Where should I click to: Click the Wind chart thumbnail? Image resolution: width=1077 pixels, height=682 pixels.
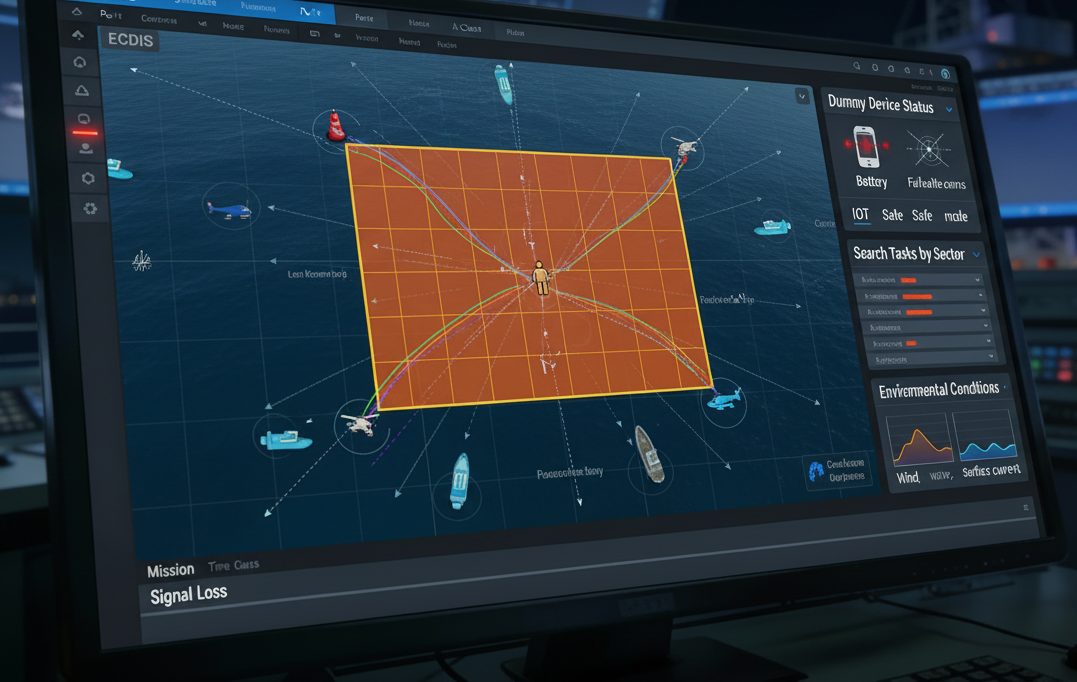(x=919, y=440)
